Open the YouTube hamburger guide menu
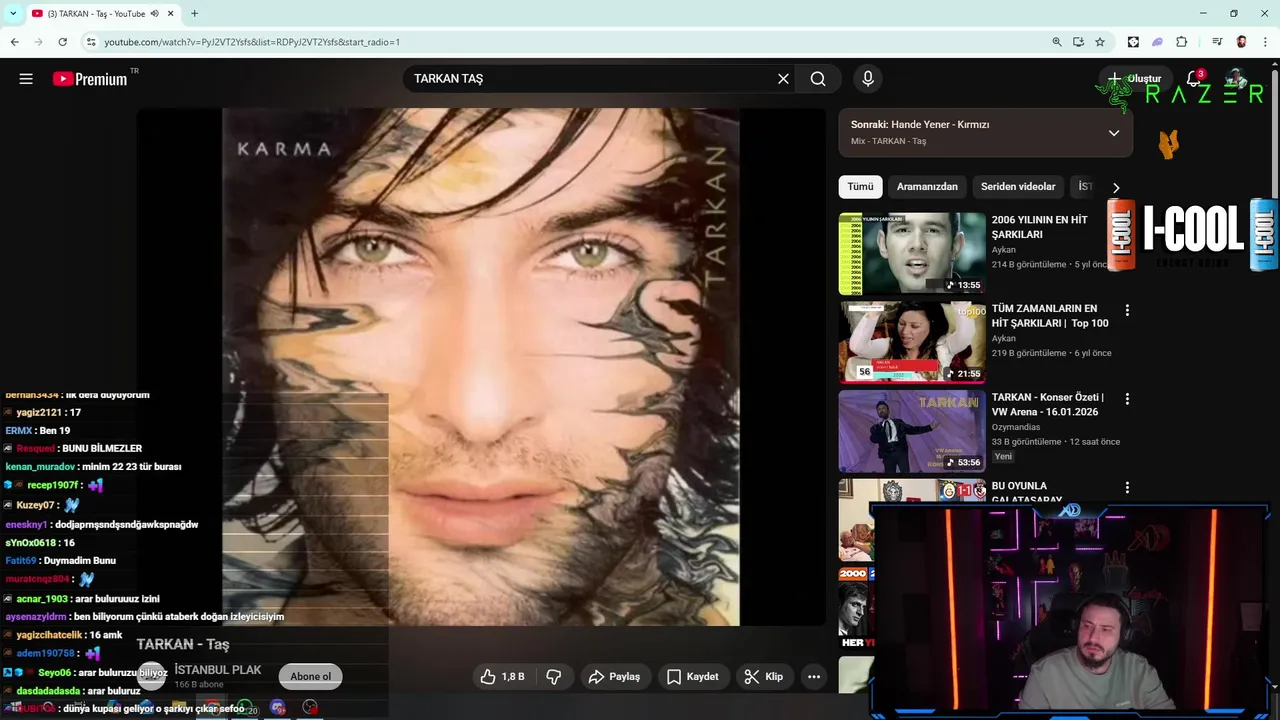The width and height of the screenshot is (1280, 720). coord(26,79)
